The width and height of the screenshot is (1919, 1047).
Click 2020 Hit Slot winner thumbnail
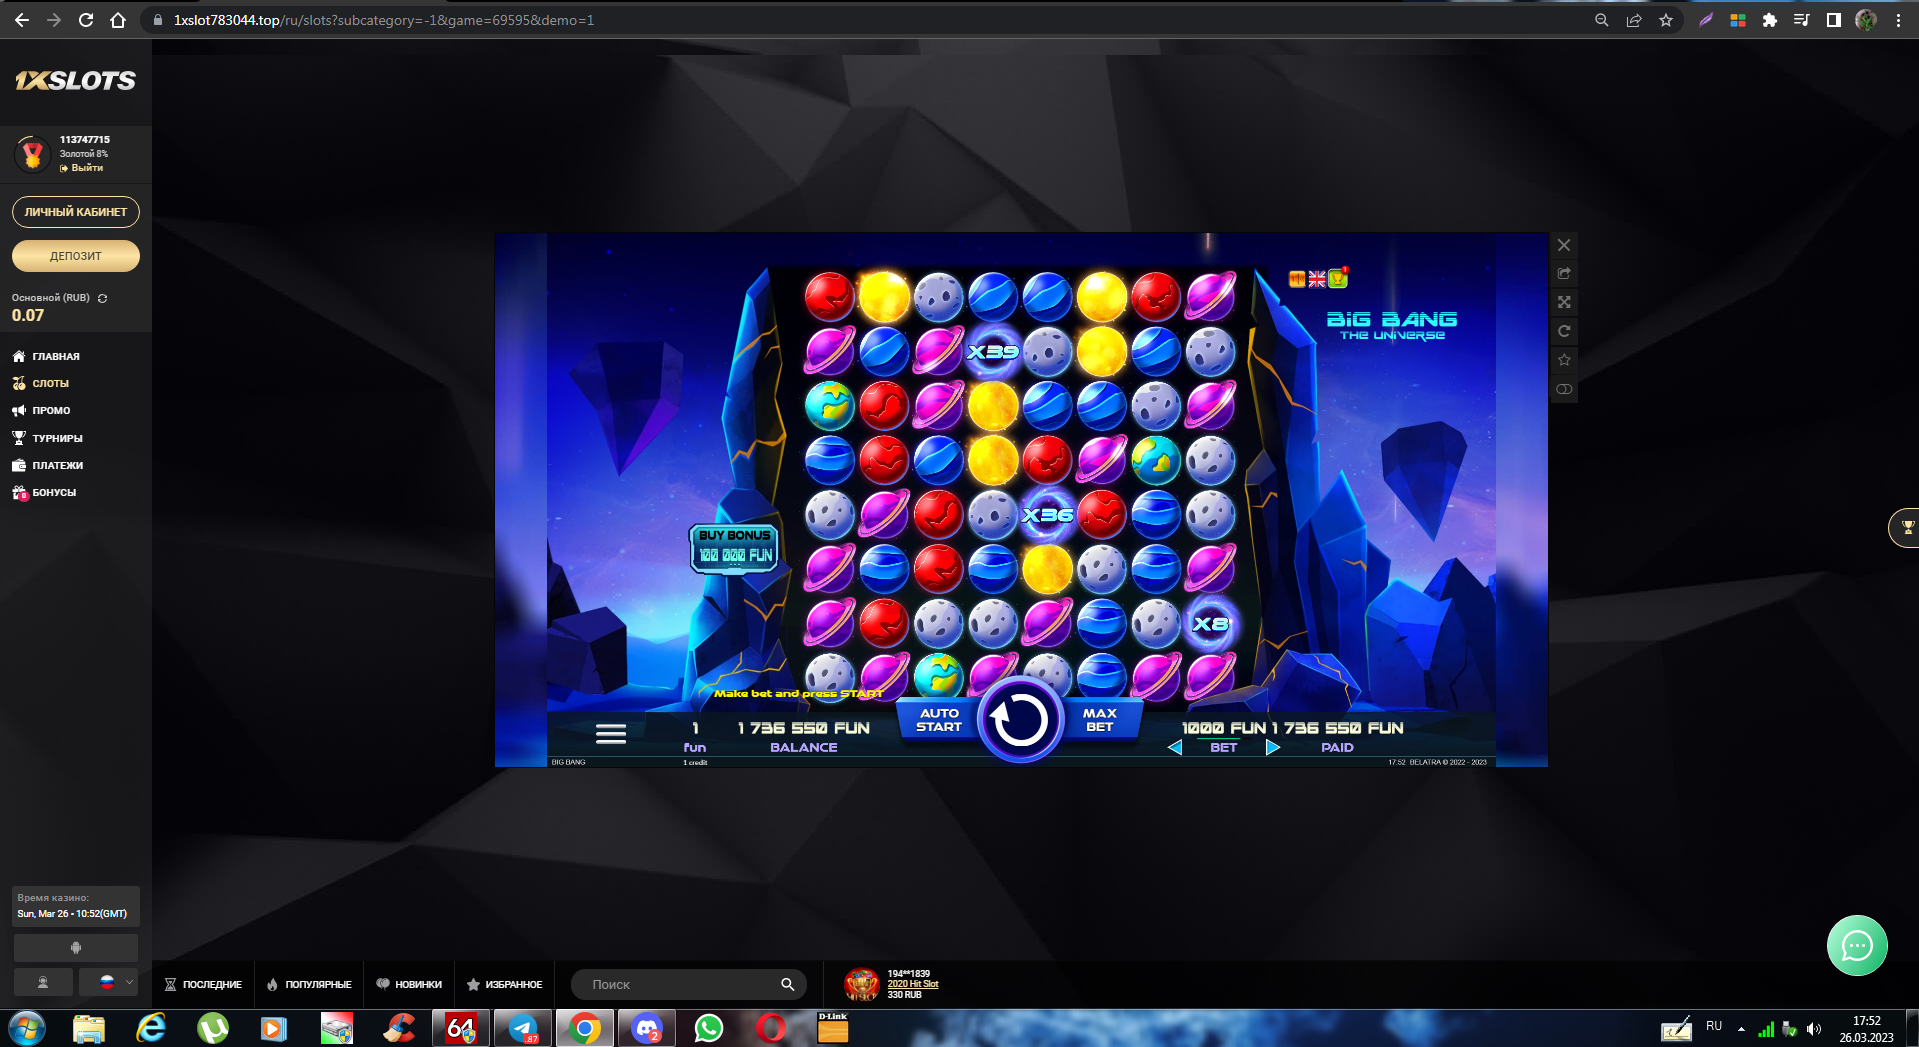click(861, 984)
